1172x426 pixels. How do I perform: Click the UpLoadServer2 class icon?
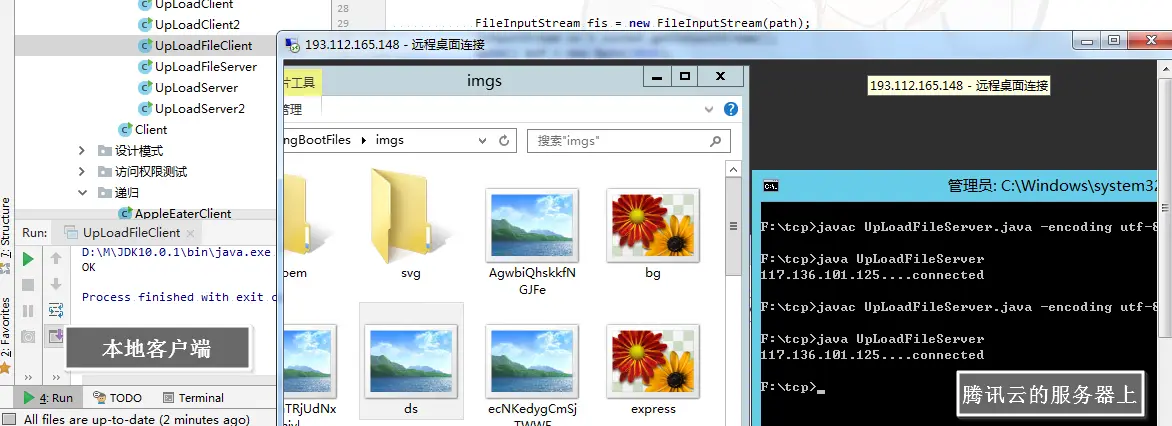pyautogui.click(x=146, y=108)
